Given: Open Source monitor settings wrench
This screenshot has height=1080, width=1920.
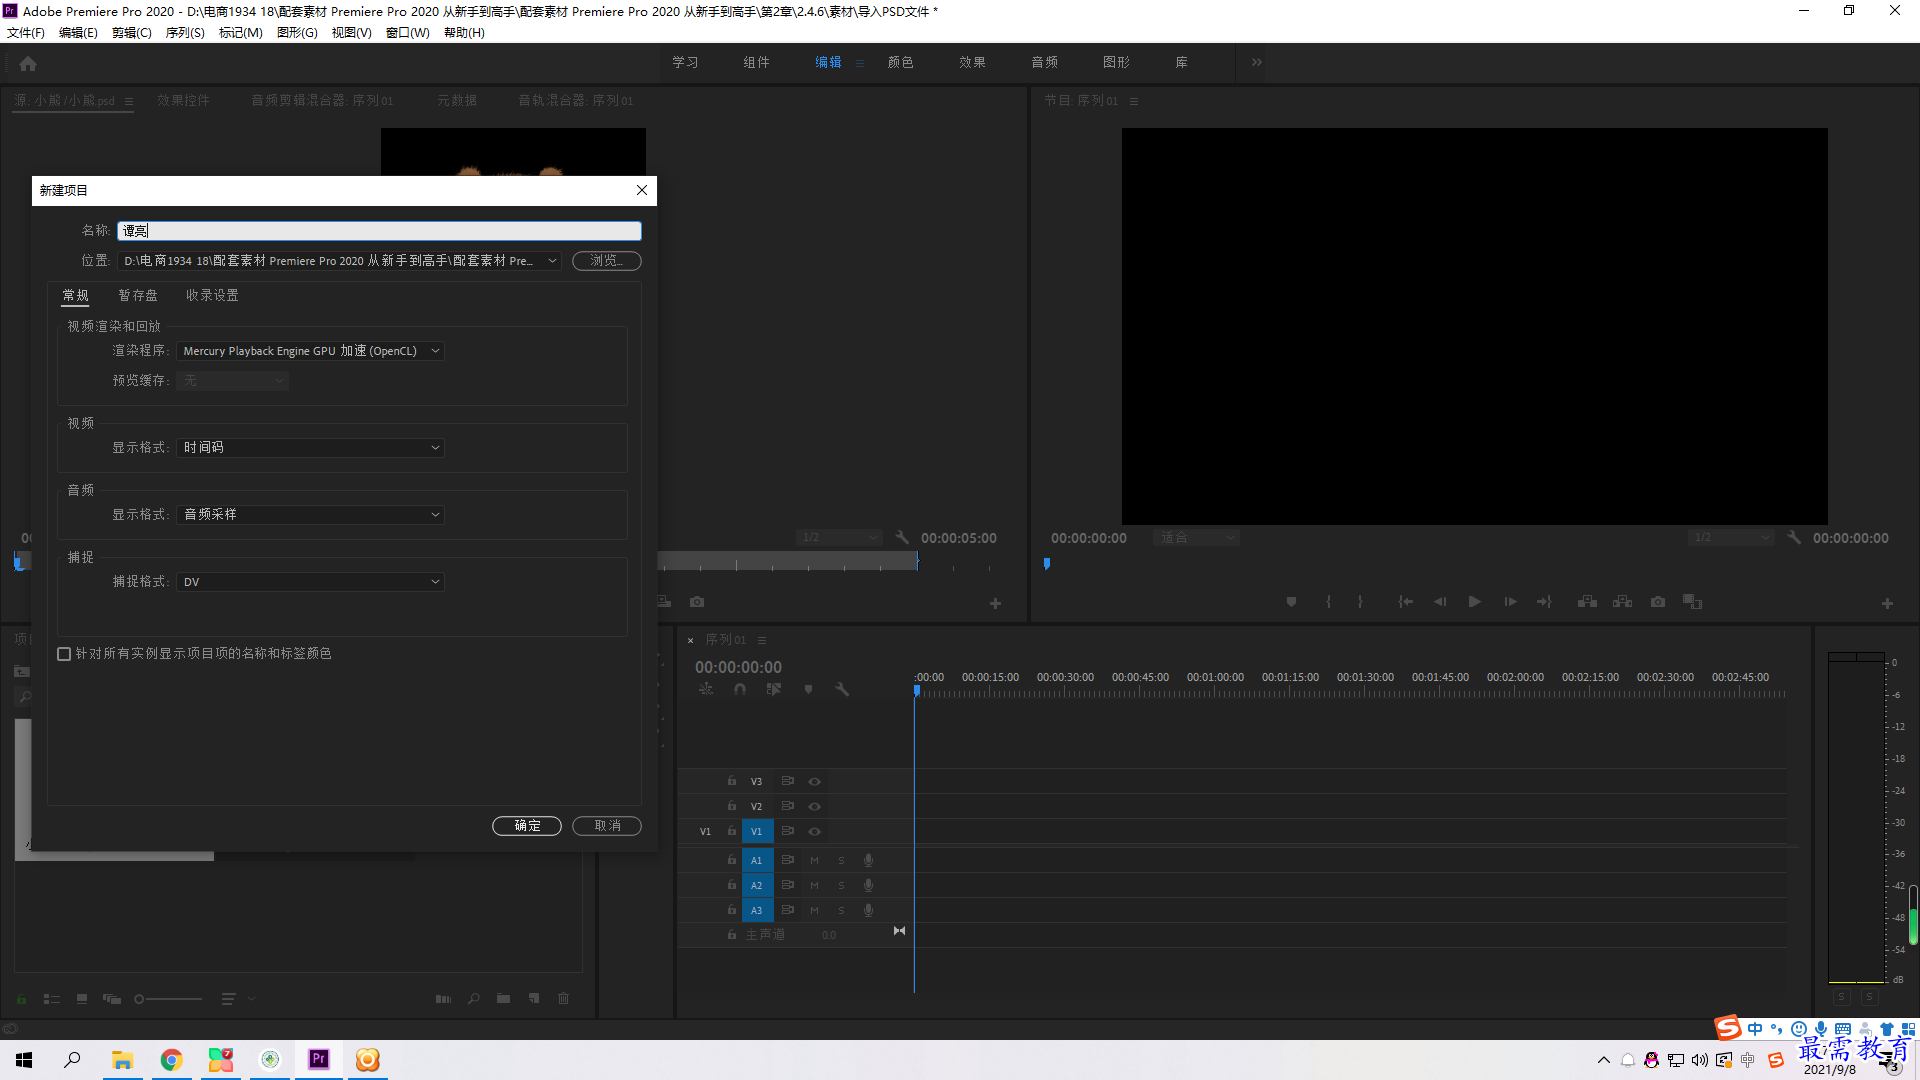Looking at the screenshot, I should click(902, 538).
